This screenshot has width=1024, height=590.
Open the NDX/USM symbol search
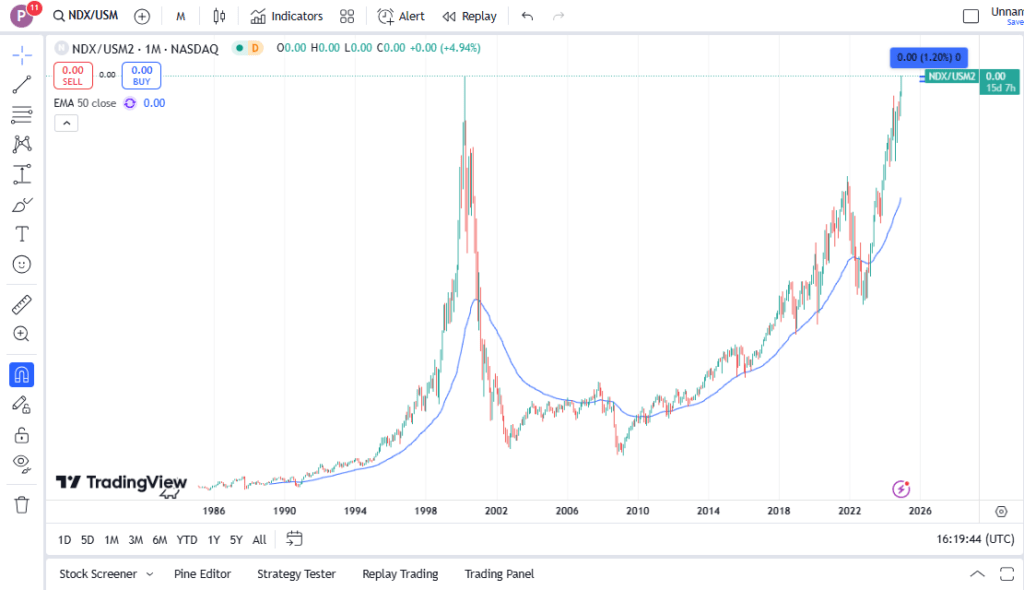click(x=86, y=16)
